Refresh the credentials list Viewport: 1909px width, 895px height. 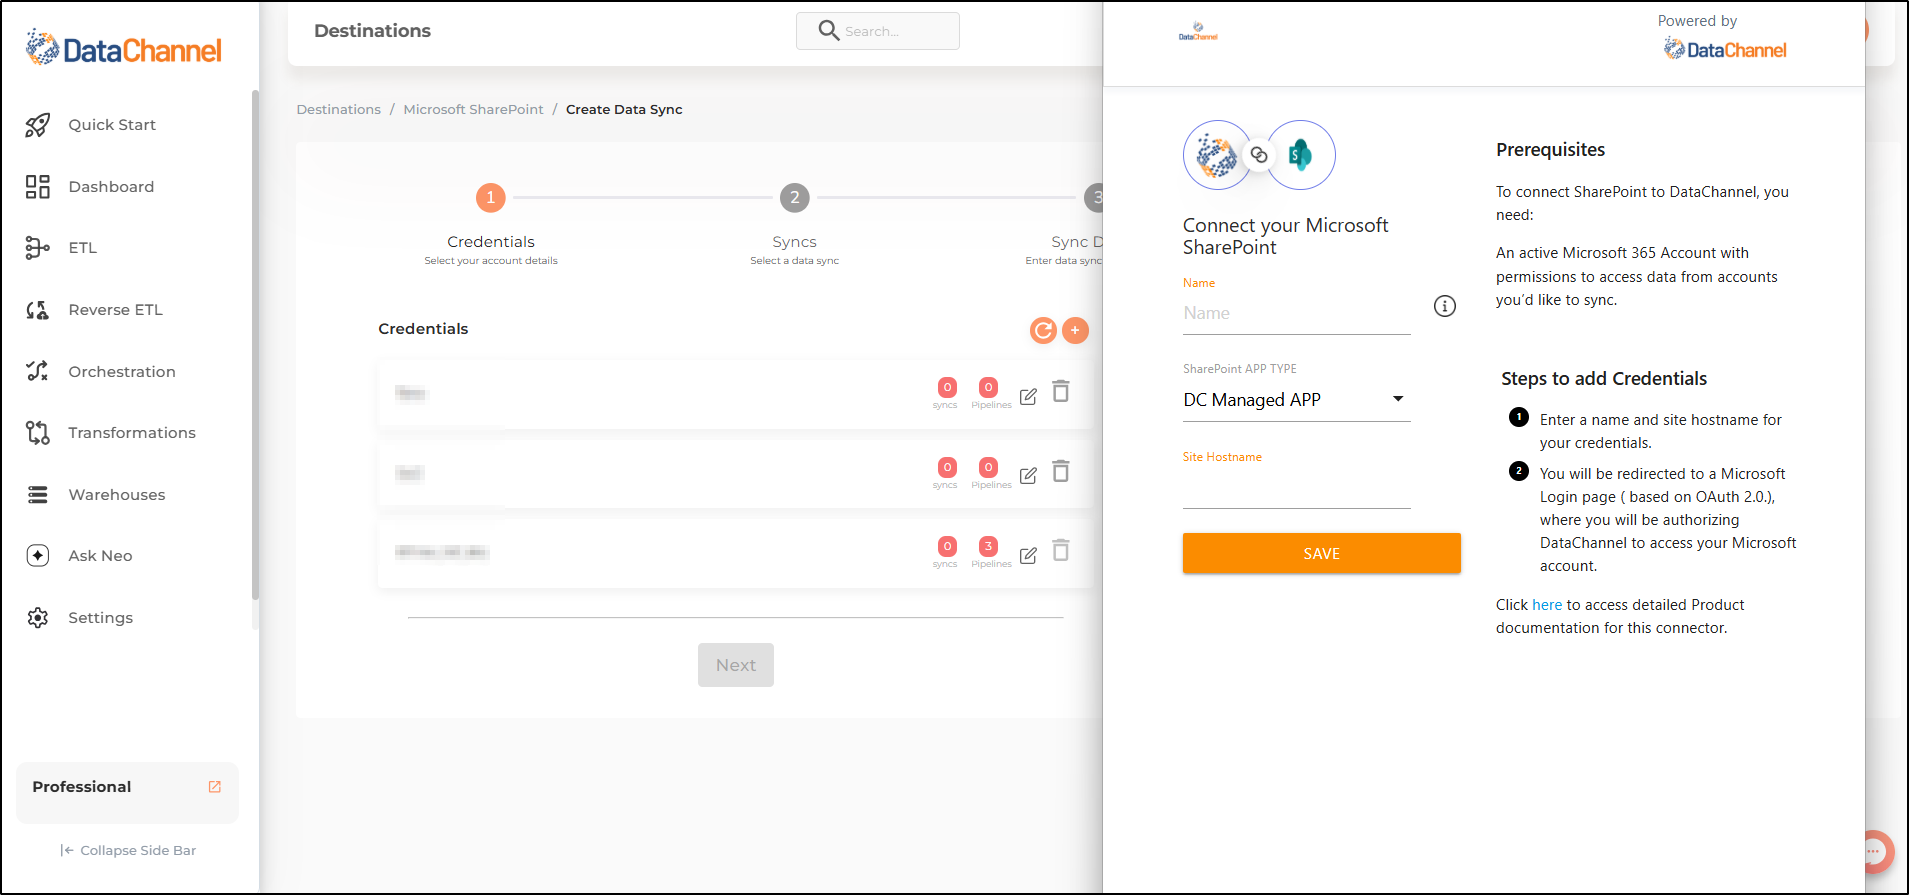tap(1043, 330)
